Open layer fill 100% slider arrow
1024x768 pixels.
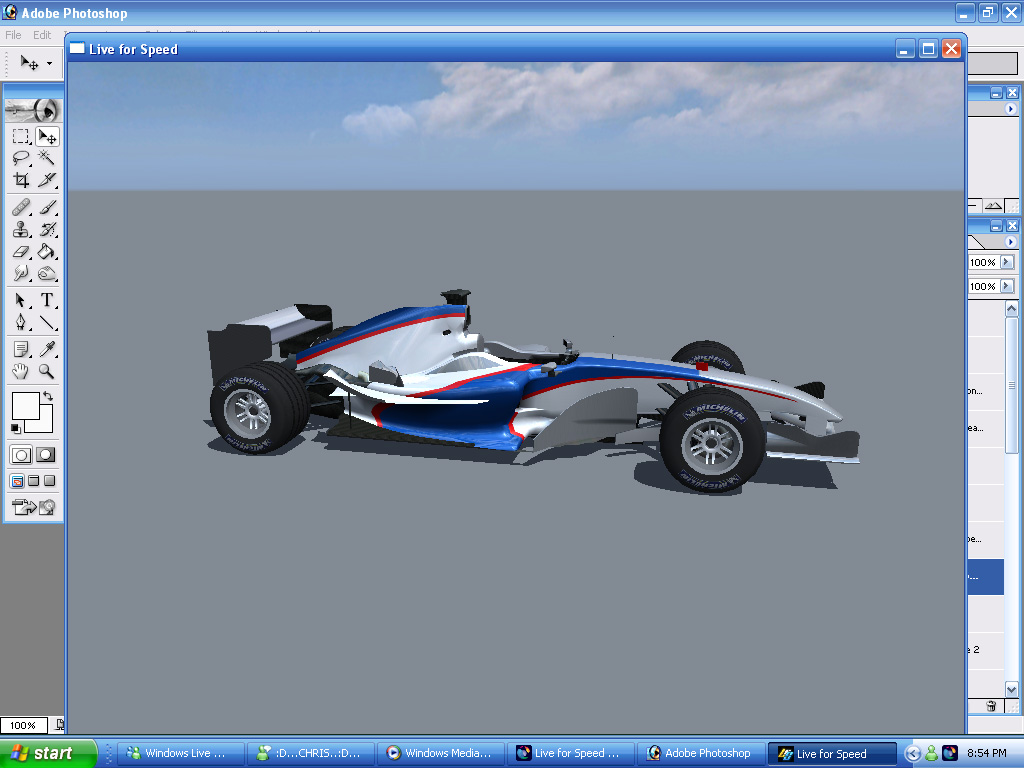1007,286
